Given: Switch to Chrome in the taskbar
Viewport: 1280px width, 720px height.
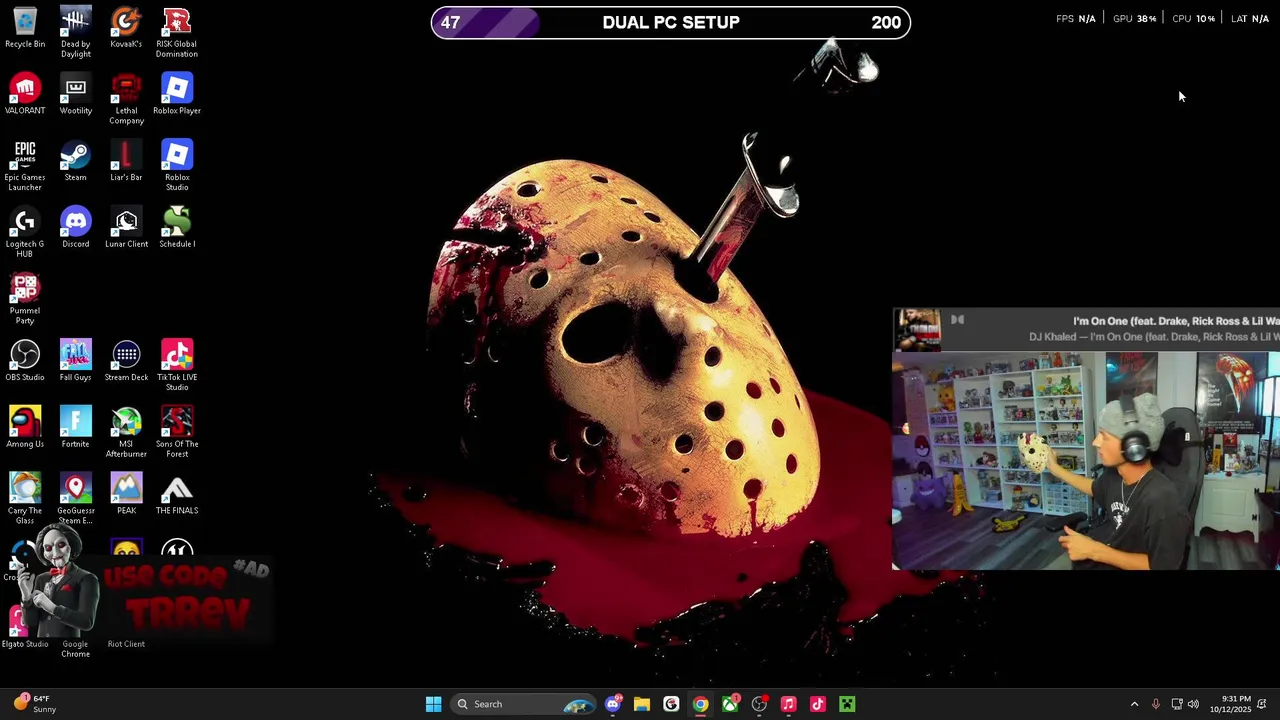Looking at the screenshot, I should pyautogui.click(x=700, y=704).
